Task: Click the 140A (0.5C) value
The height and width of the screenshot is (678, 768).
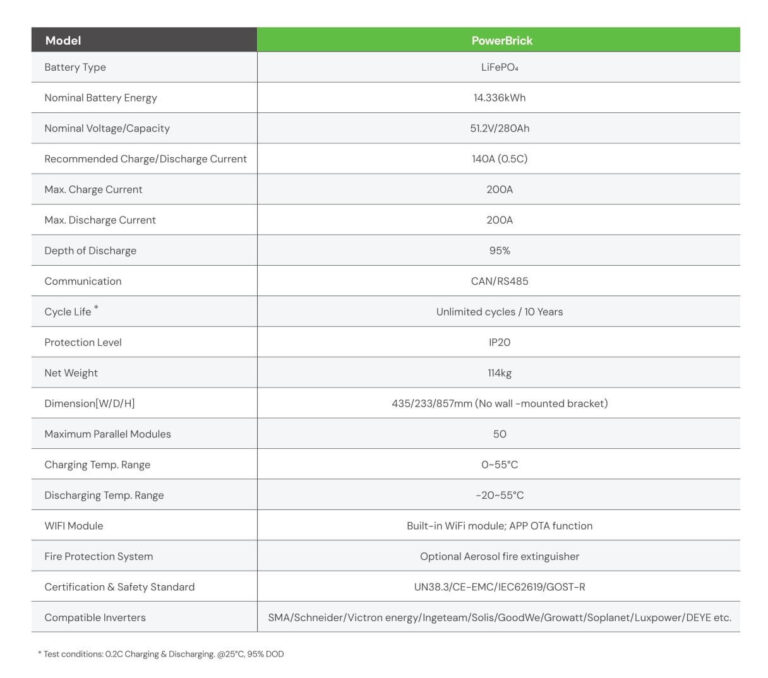Action: 499,159
